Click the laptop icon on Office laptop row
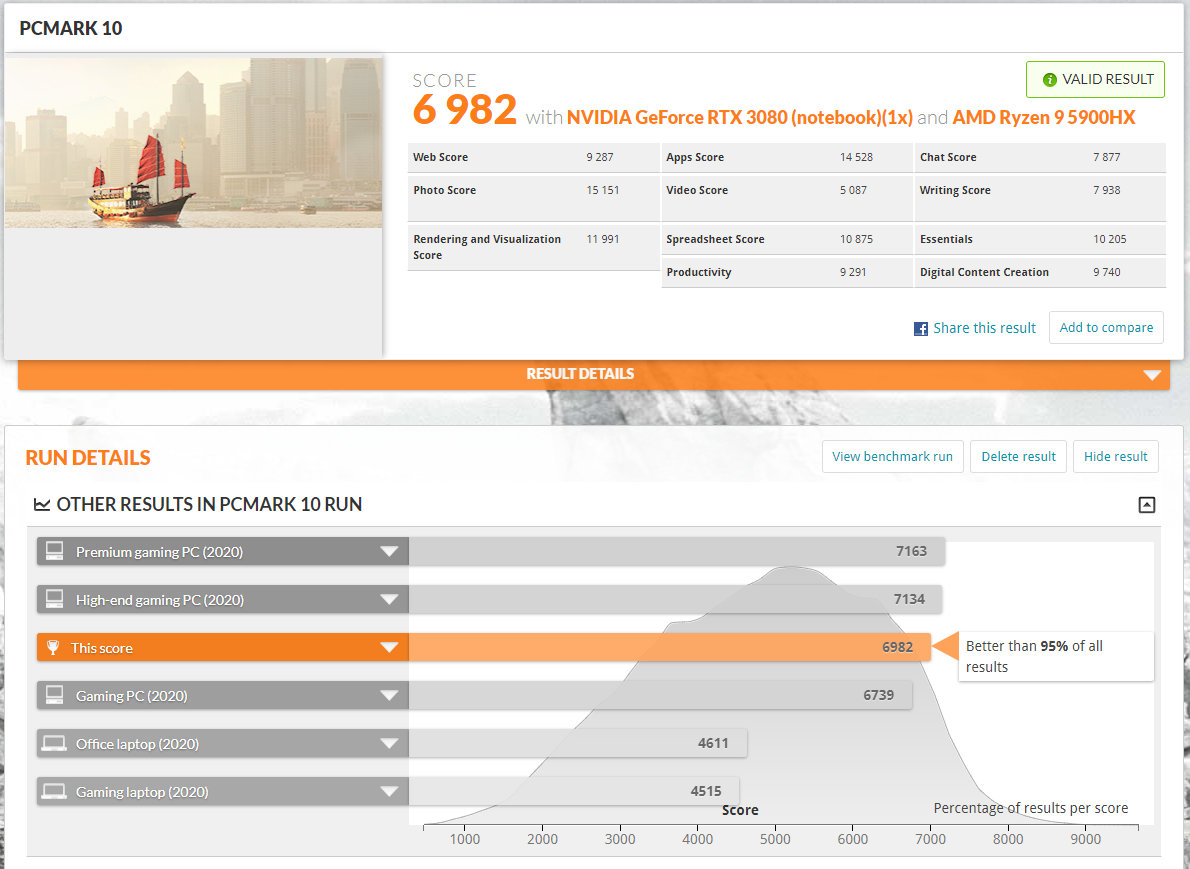 click(x=54, y=743)
